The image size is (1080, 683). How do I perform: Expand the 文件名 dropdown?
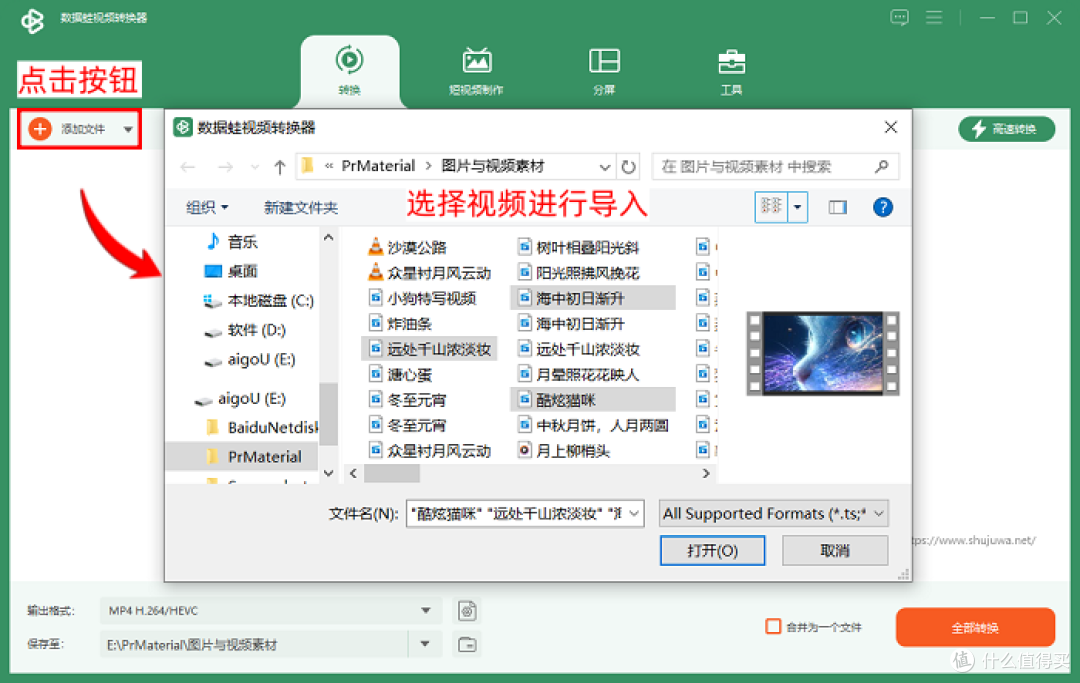click(x=635, y=514)
